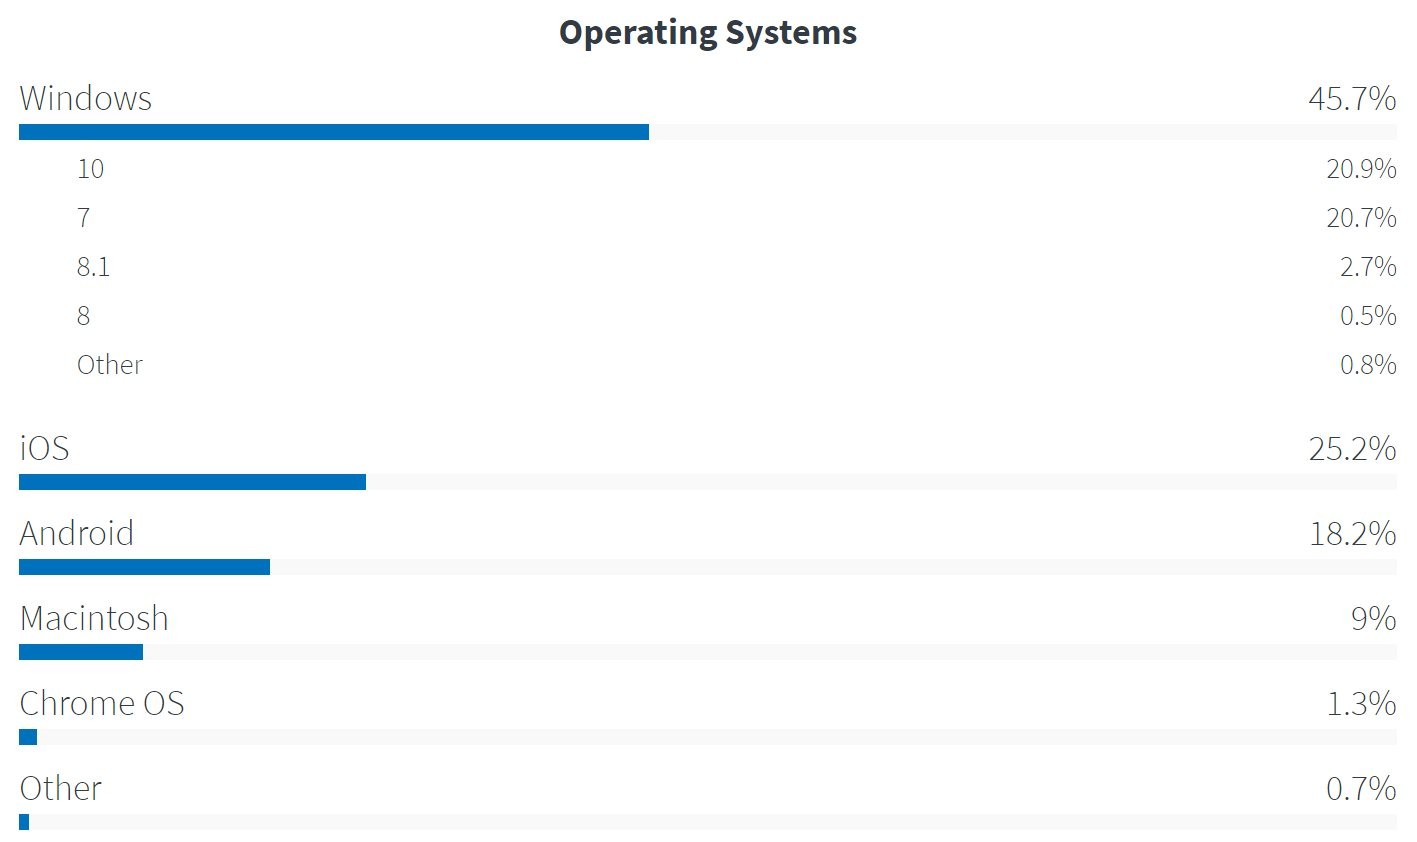Click the blue iOS usage bar
Image resolution: width=1417 pixels, height=842 pixels.
pyautogui.click(x=192, y=482)
